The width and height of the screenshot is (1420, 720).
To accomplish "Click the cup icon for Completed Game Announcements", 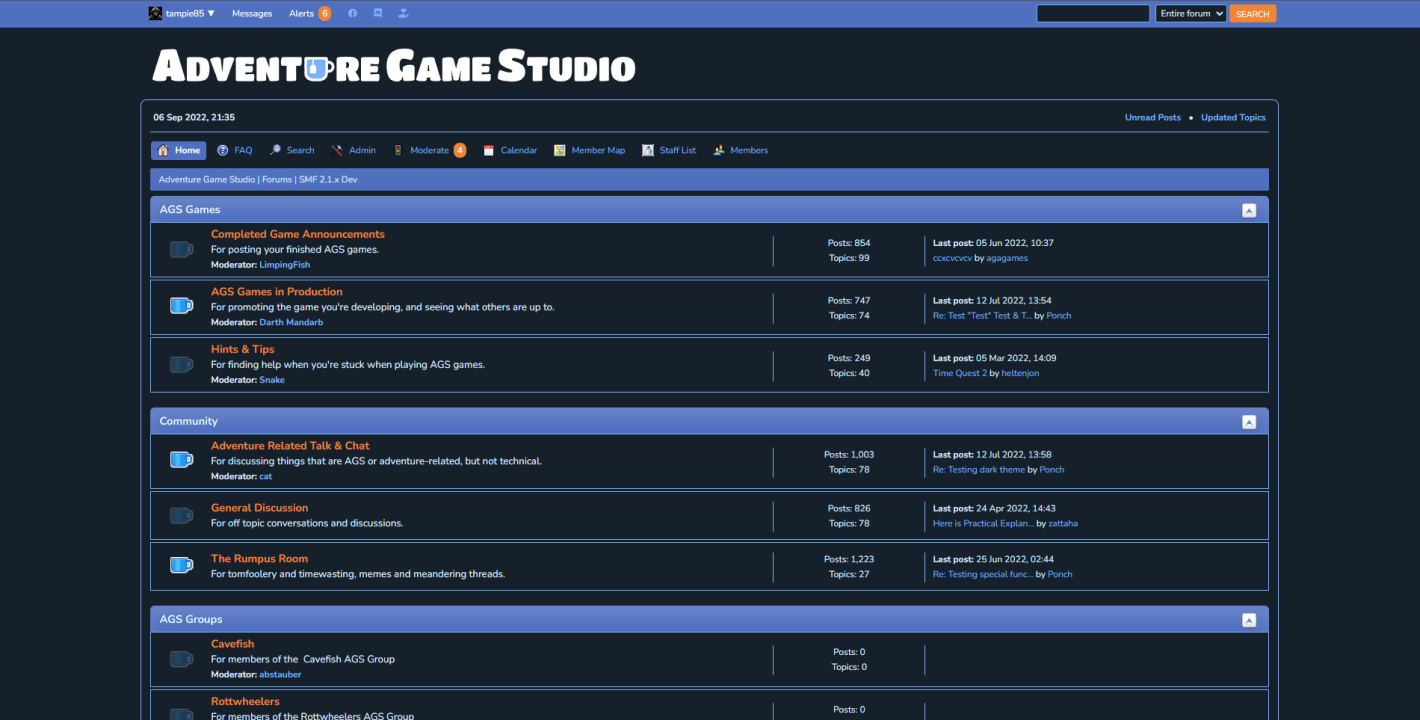I will click(x=181, y=249).
